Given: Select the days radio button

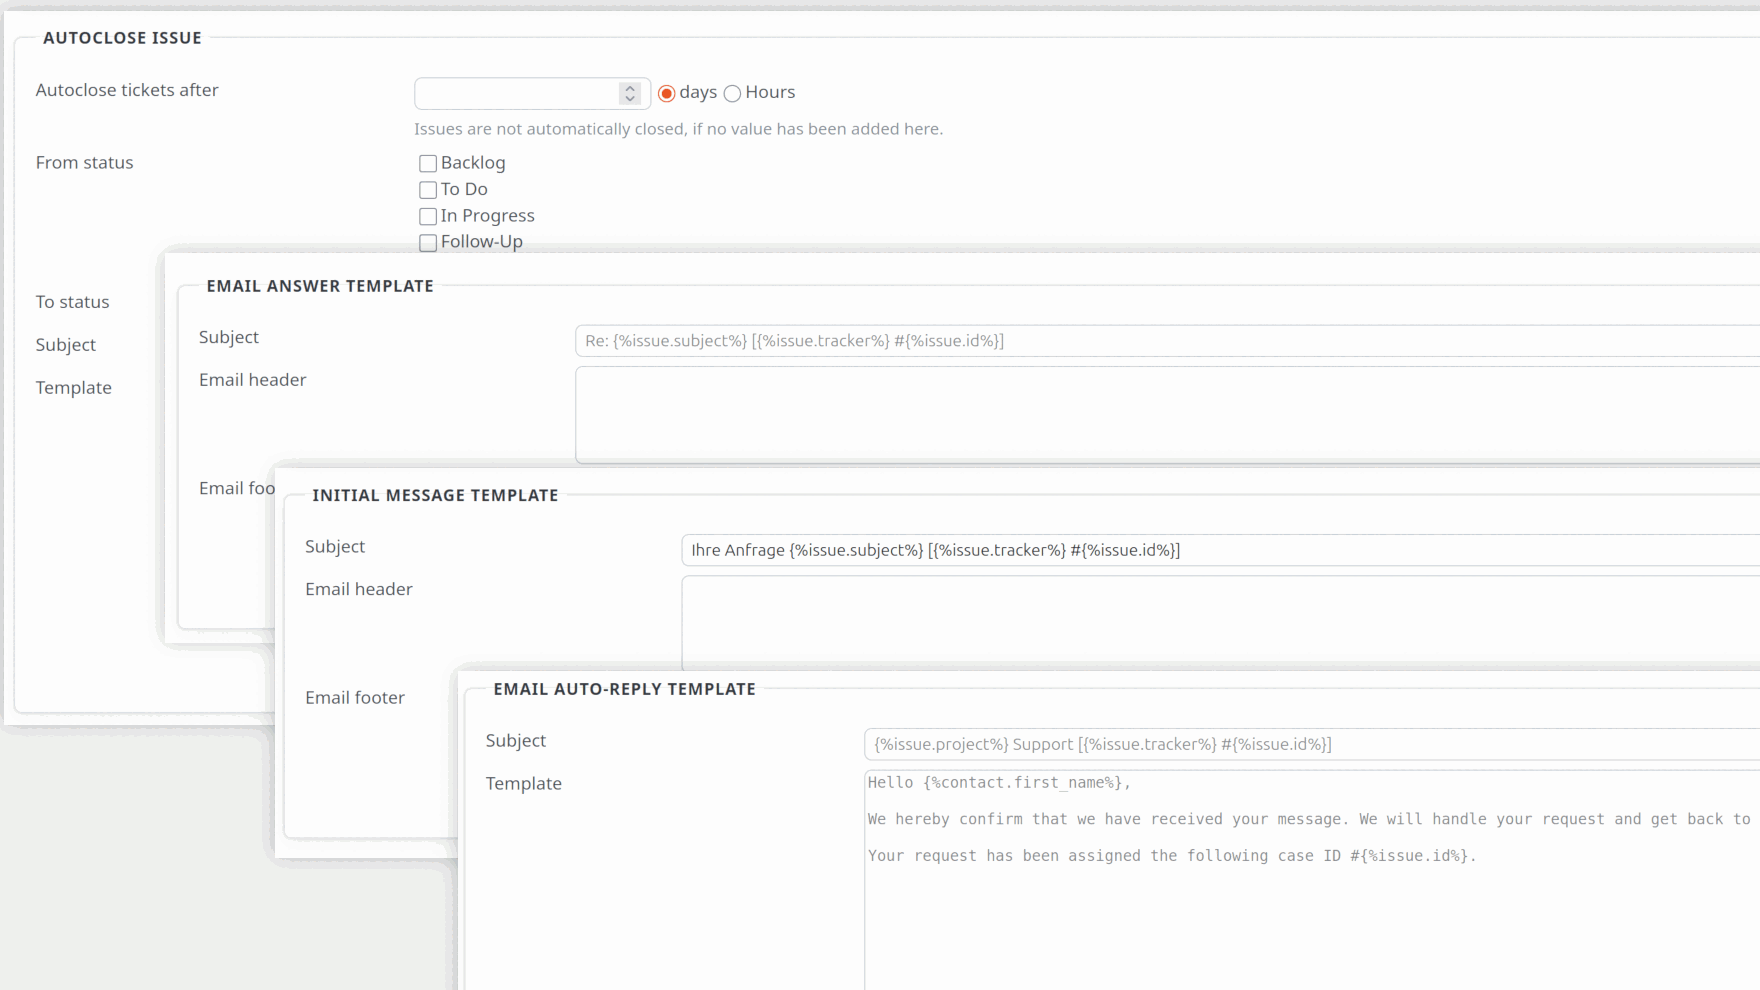Looking at the screenshot, I should [667, 93].
